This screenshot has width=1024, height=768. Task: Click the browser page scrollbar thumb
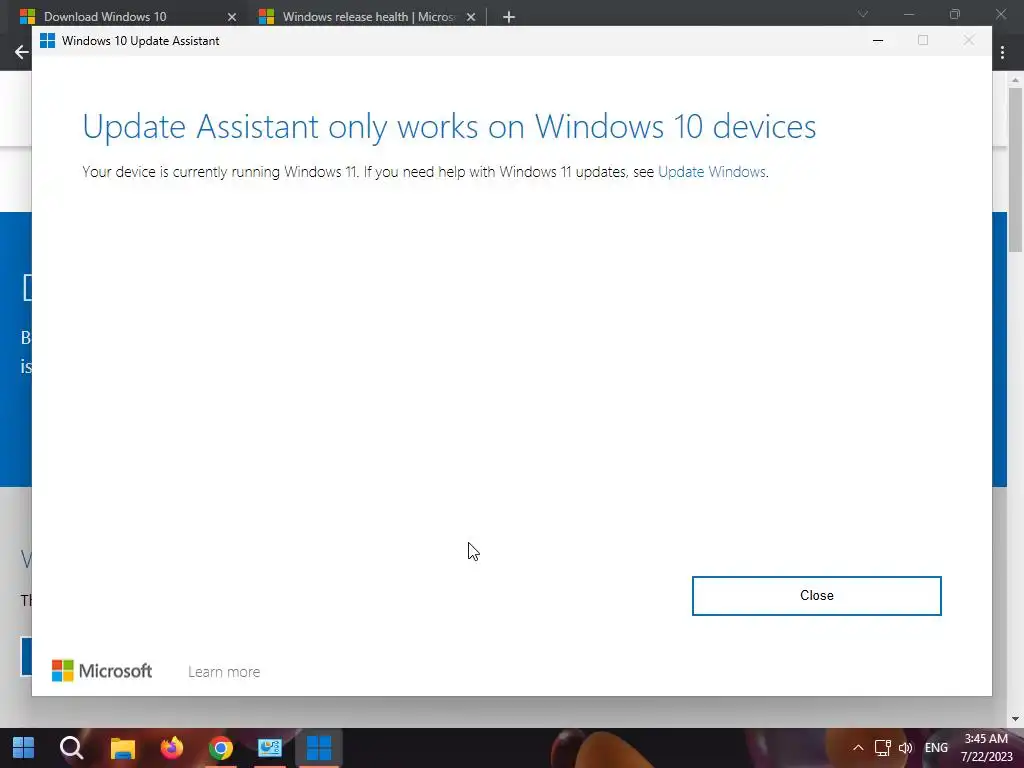pyautogui.click(x=1015, y=168)
